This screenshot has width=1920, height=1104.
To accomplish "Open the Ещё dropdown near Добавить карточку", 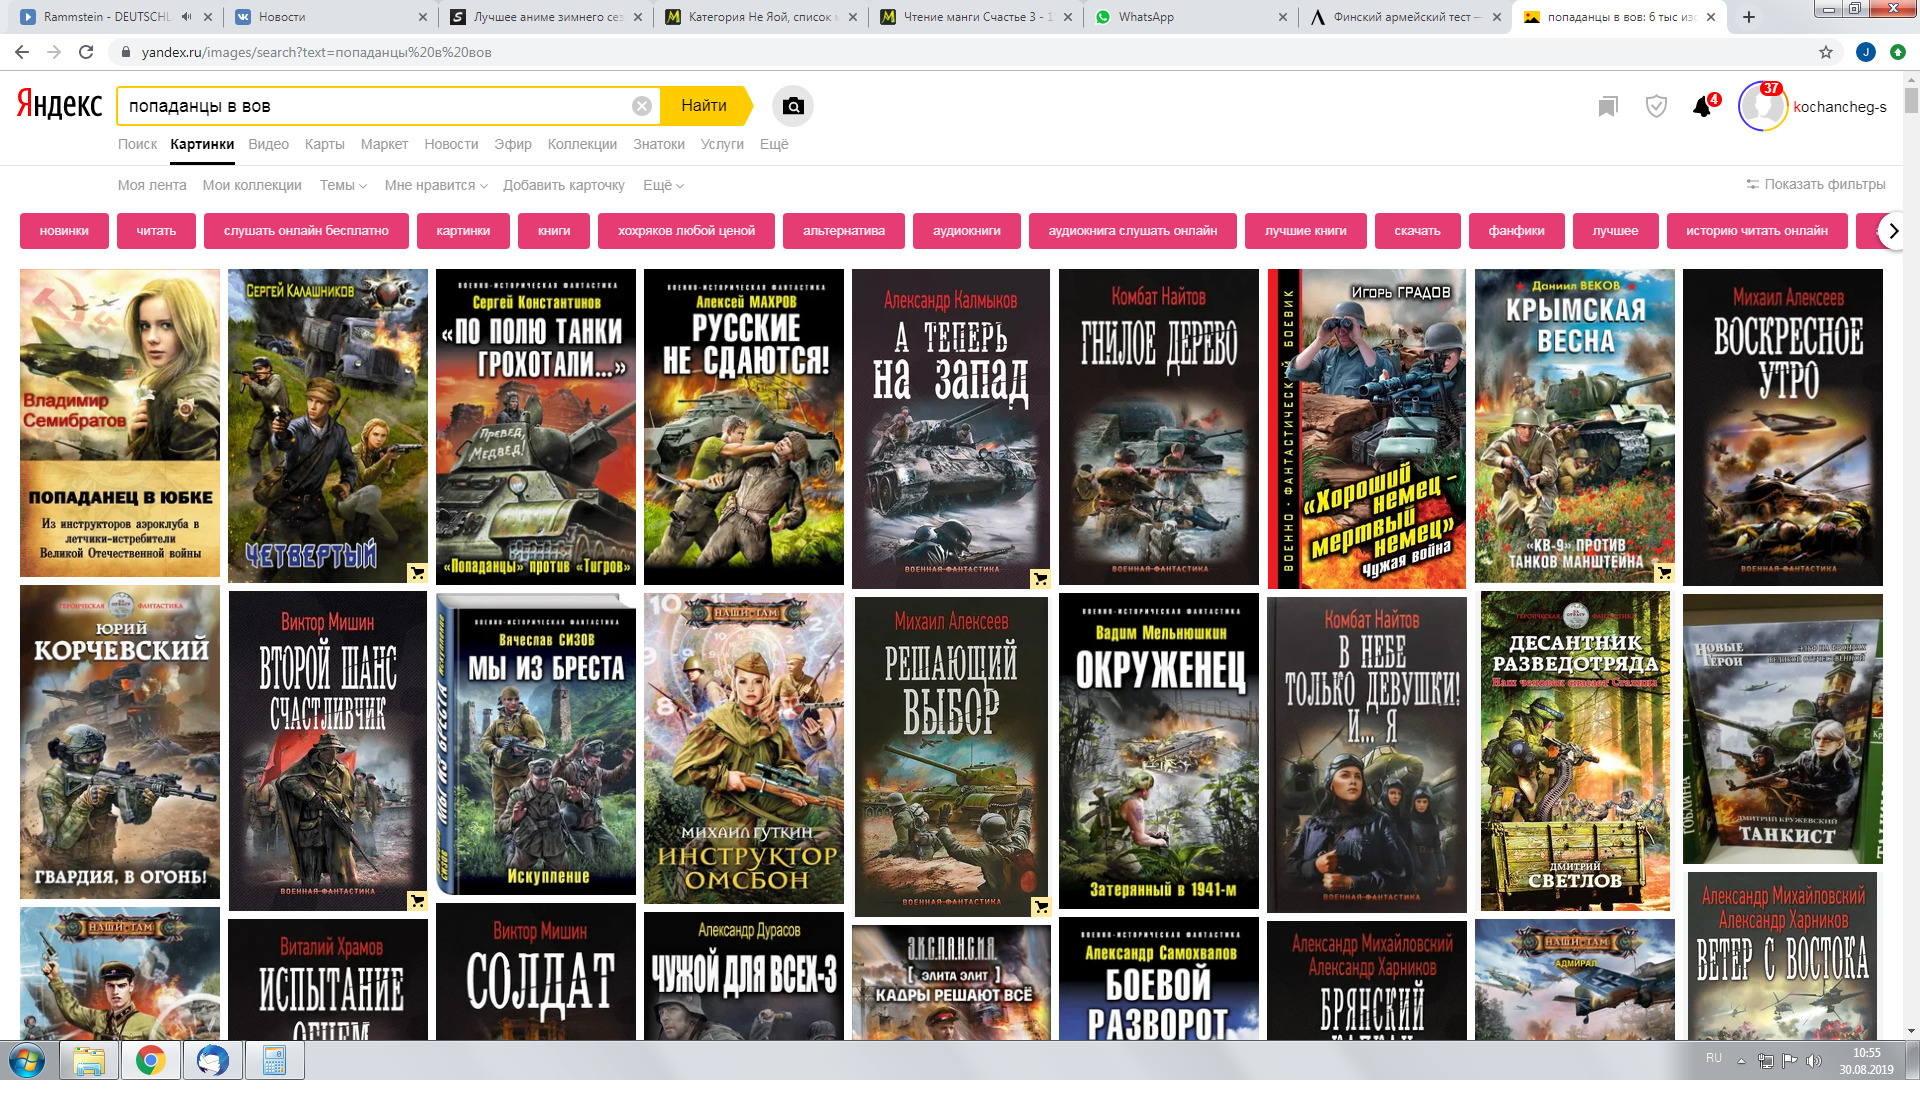I will click(663, 185).
